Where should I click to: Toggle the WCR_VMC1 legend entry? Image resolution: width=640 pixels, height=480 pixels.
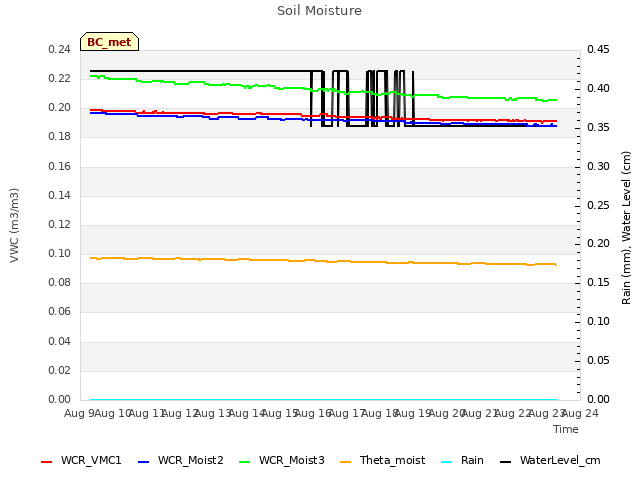(81, 460)
